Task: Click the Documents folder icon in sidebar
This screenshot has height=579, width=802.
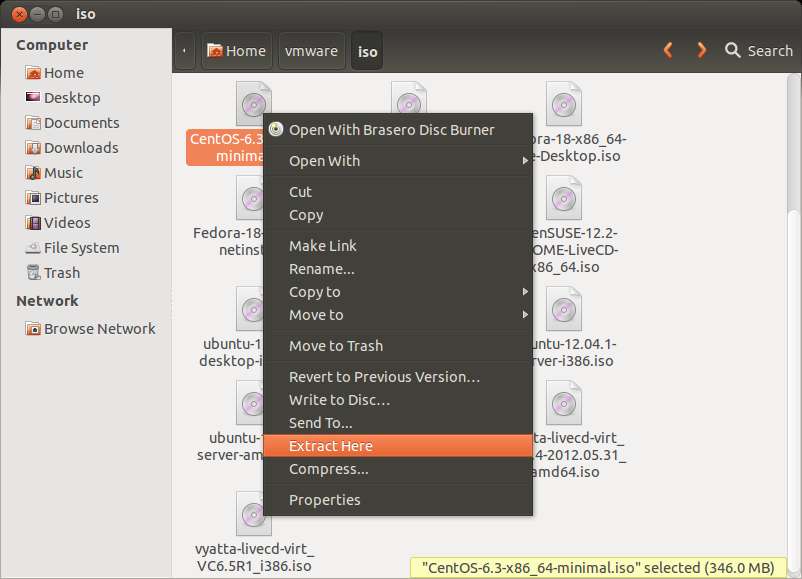Action: click(33, 123)
